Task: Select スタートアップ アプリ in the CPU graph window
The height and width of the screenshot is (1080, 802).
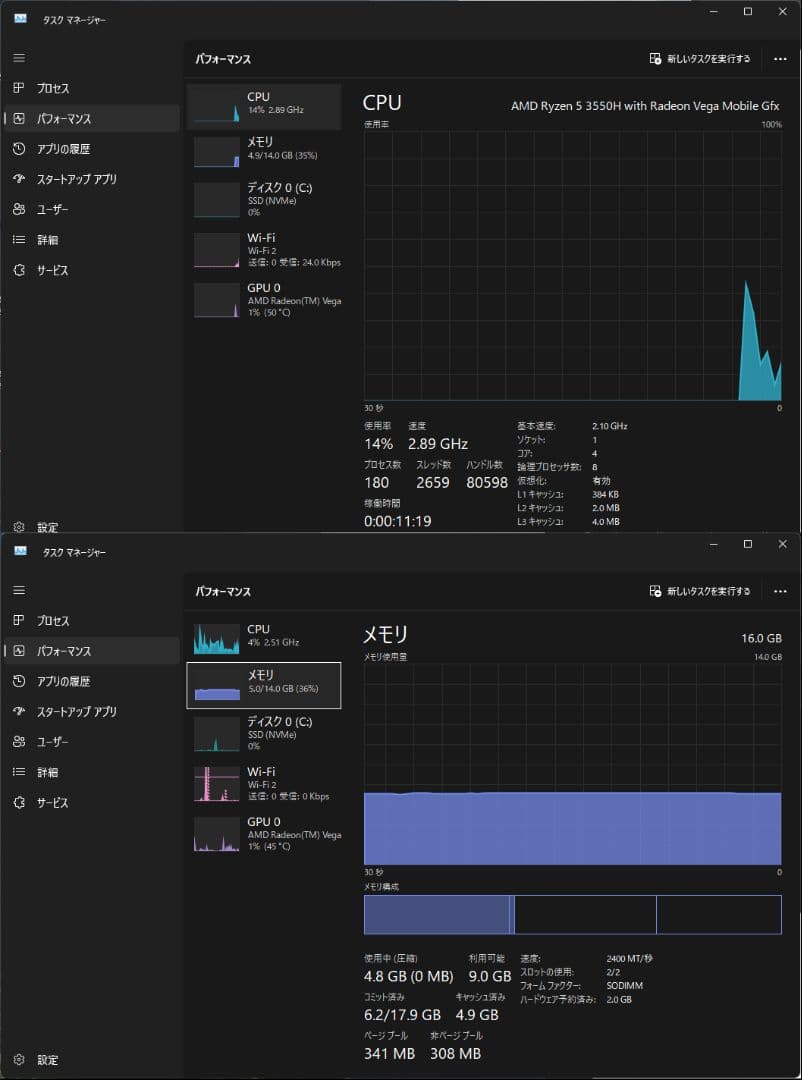Action: [x=76, y=179]
